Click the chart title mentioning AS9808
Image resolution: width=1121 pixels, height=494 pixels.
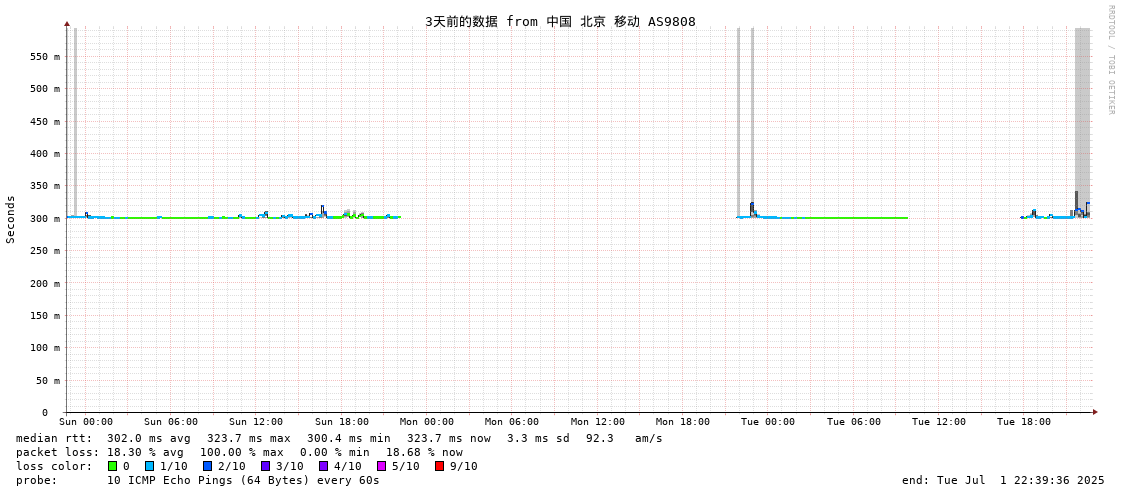click(x=560, y=21)
